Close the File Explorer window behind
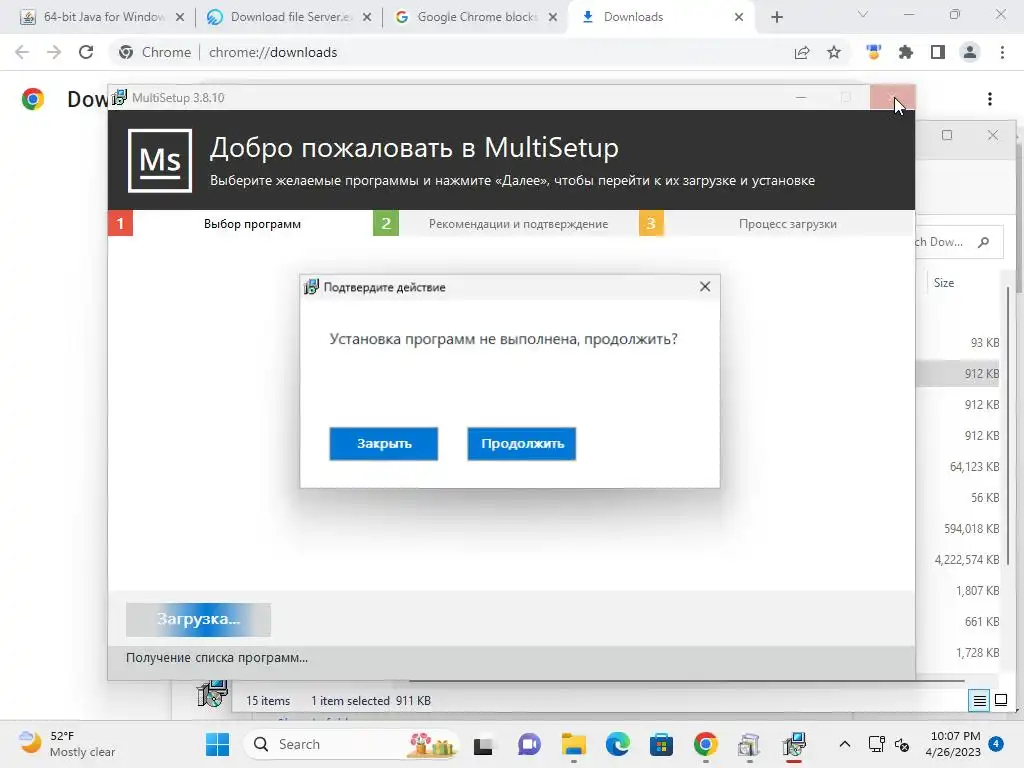The height and width of the screenshot is (768, 1024). click(x=993, y=135)
